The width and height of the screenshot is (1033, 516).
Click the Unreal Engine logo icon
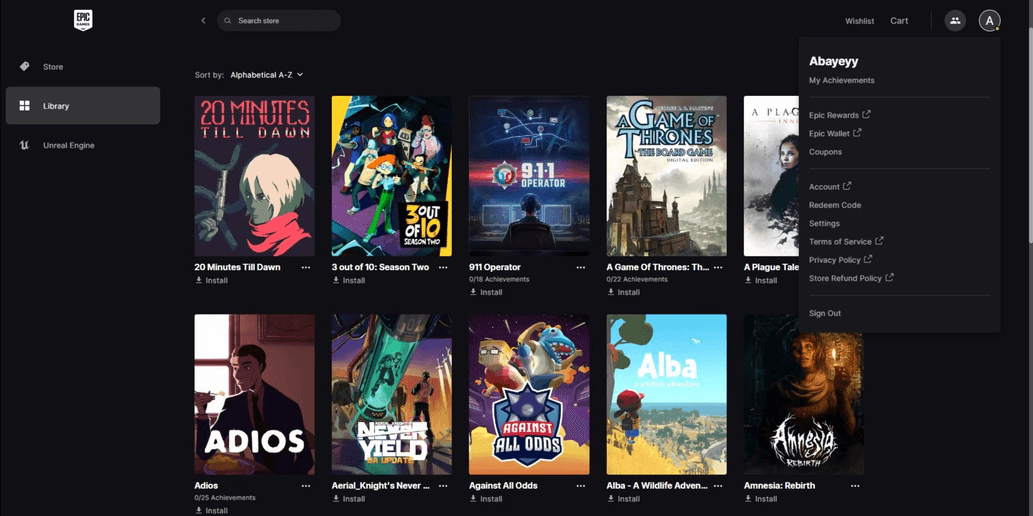pos(24,145)
